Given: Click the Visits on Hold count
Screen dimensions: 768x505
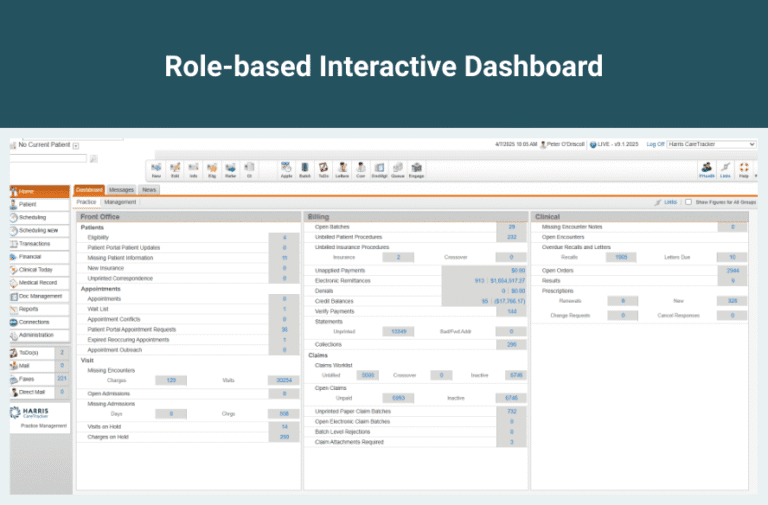Looking at the screenshot, I should [284, 427].
